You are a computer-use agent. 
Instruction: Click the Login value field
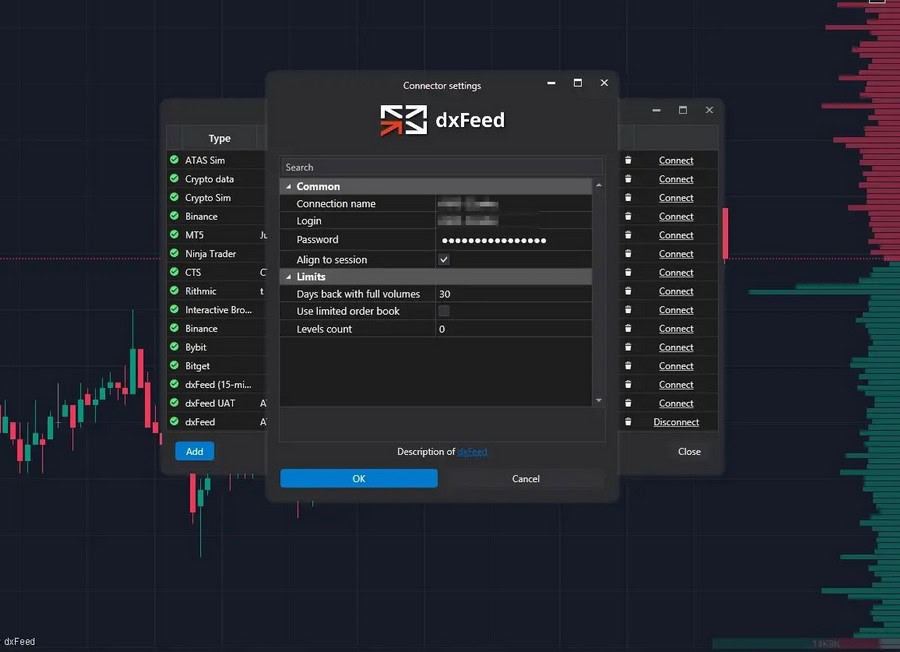coord(514,221)
